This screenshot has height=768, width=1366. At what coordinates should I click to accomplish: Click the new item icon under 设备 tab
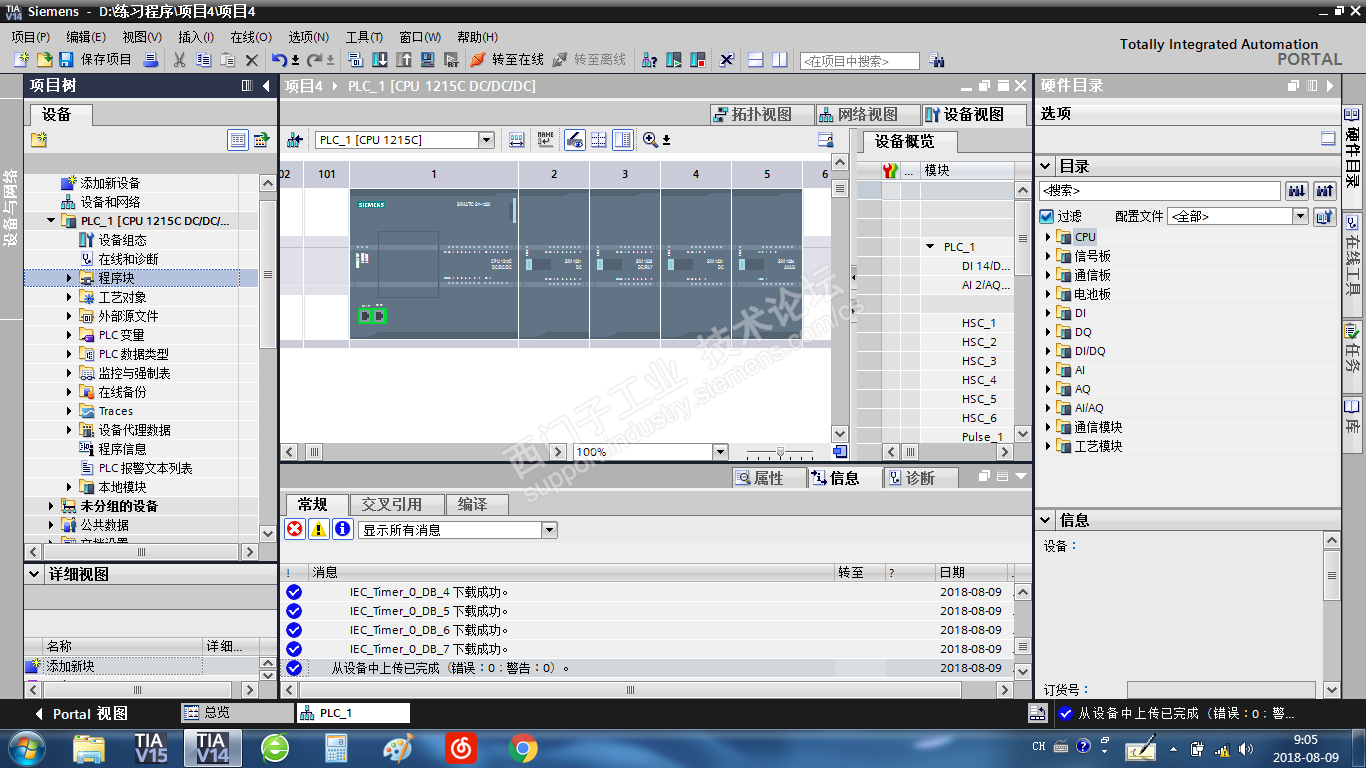point(39,140)
